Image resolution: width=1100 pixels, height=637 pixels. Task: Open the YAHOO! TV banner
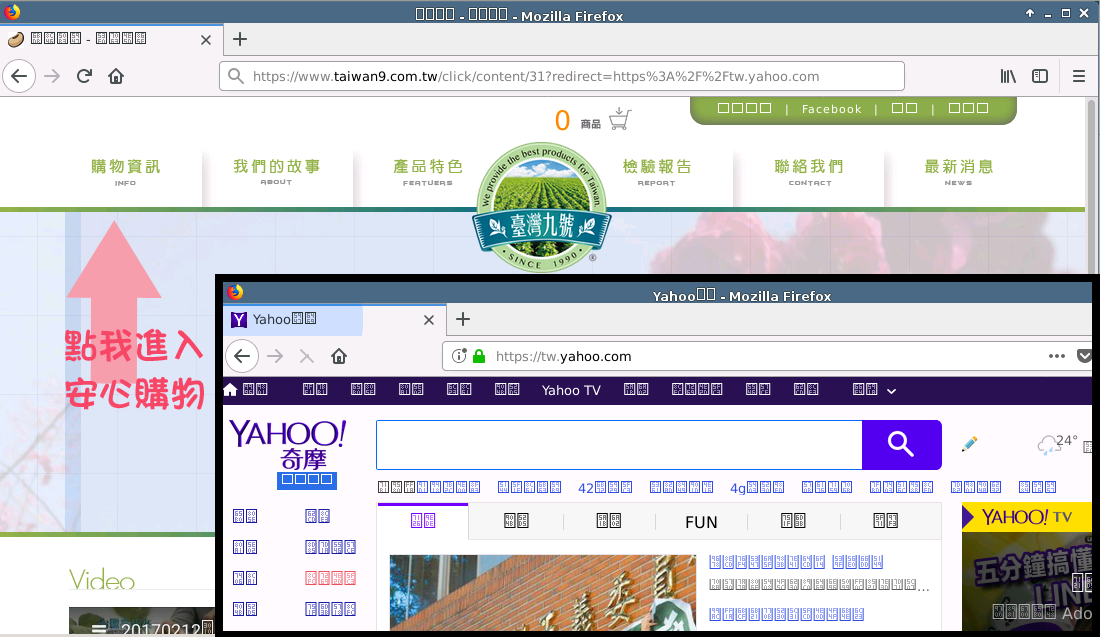point(1027,517)
